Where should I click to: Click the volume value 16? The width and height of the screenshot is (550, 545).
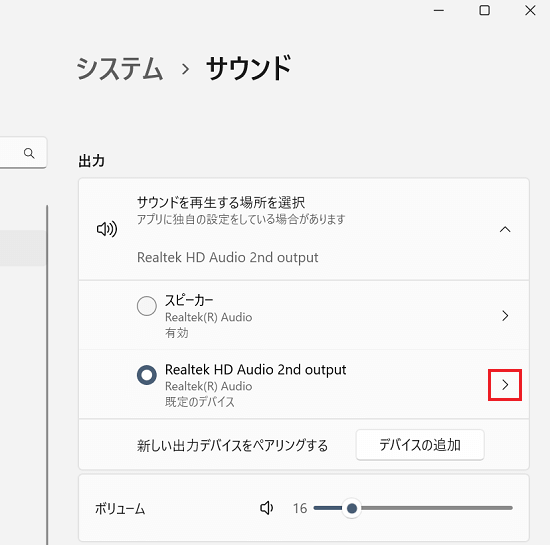[300, 508]
